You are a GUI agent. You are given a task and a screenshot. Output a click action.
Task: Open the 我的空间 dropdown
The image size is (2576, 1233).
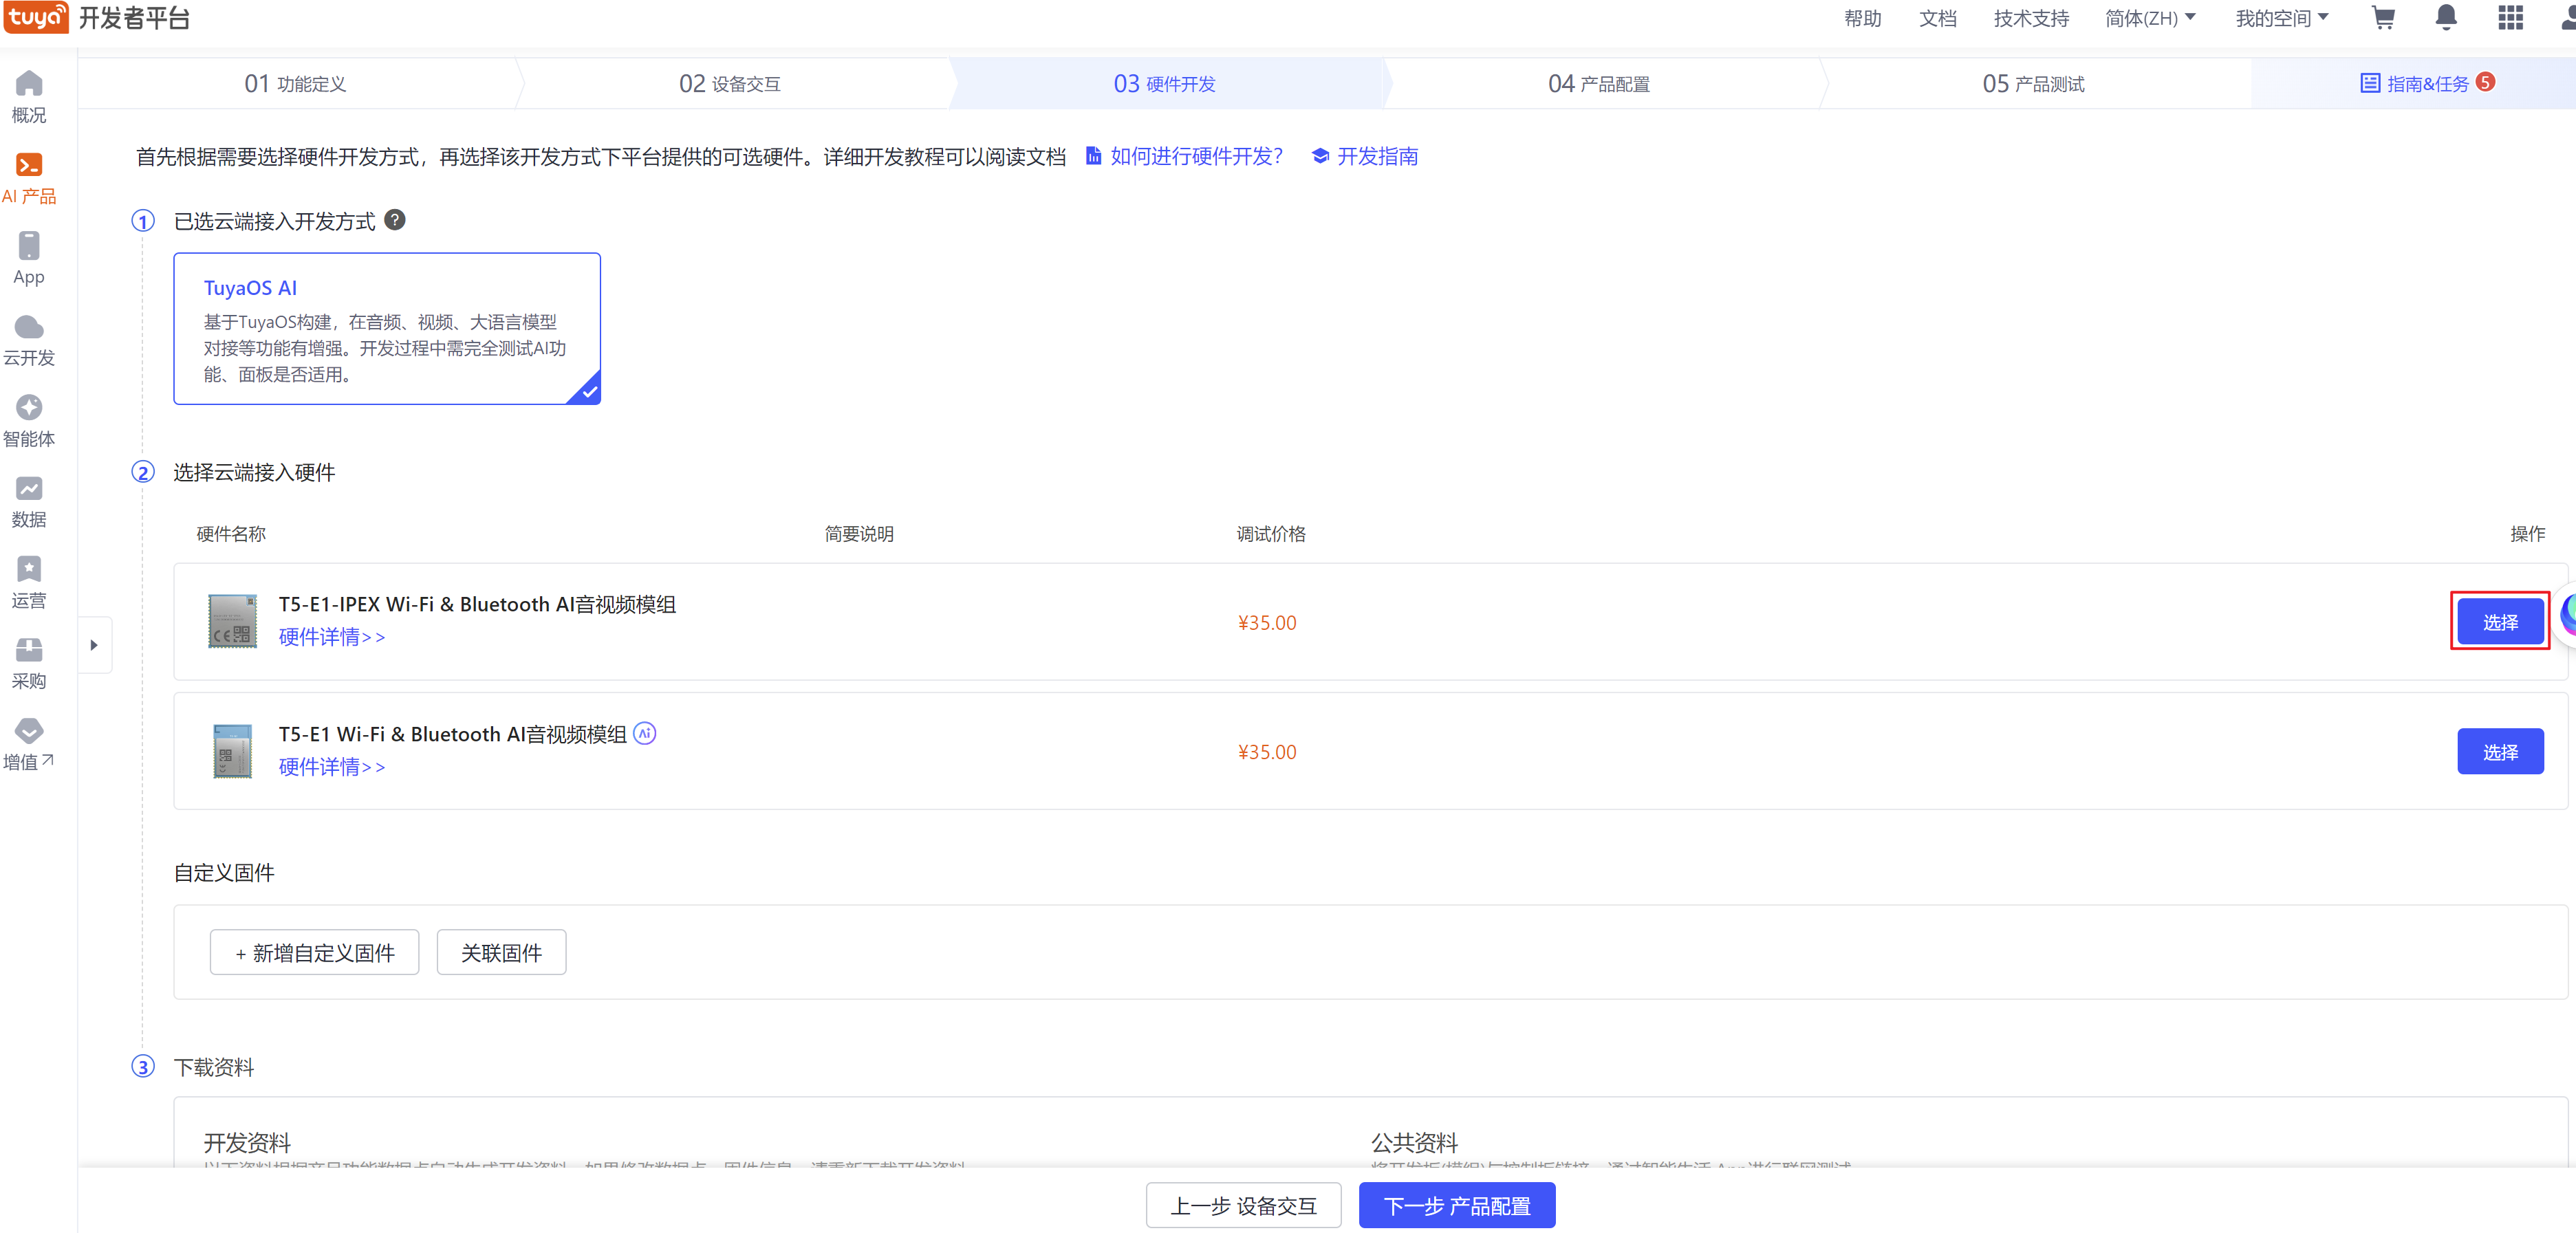pos(2281,18)
